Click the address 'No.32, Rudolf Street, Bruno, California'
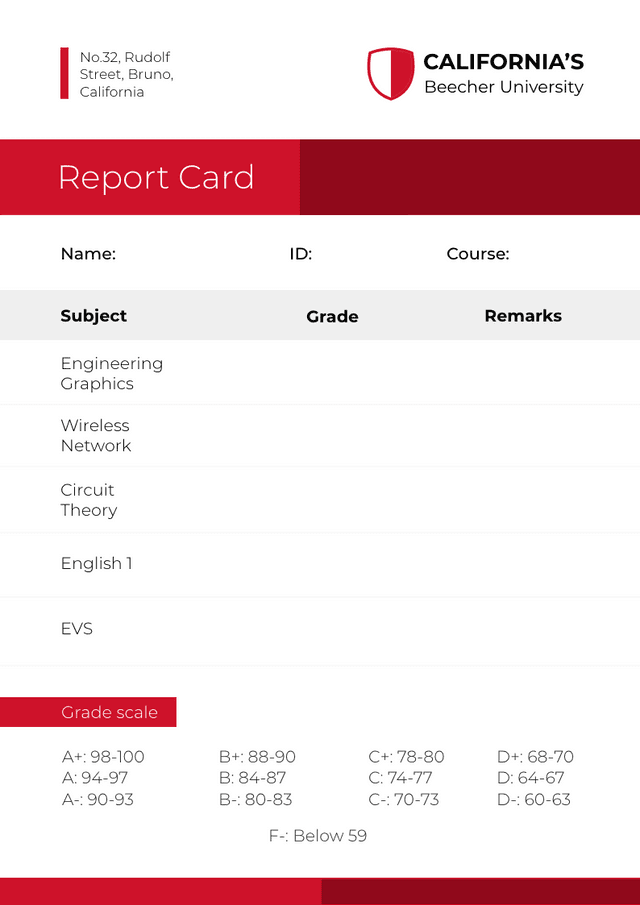The height and width of the screenshot is (905, 640). [x=126, y=74]
